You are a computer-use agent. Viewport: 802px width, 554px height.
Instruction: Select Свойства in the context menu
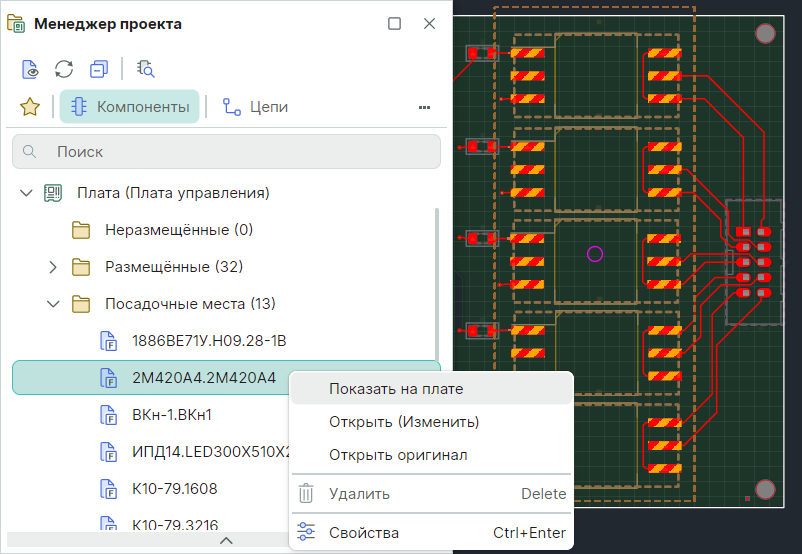[363, 533]
